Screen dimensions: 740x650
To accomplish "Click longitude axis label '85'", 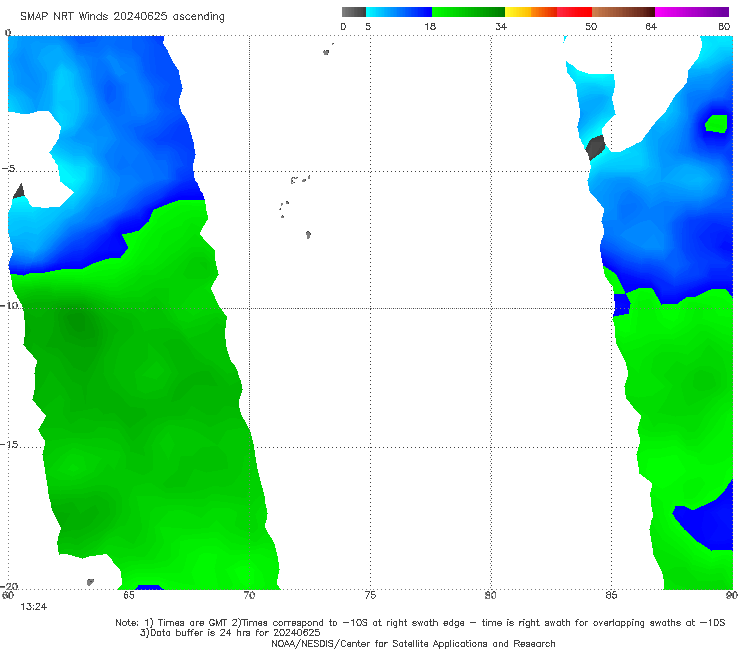I will [x=611, y=596].
